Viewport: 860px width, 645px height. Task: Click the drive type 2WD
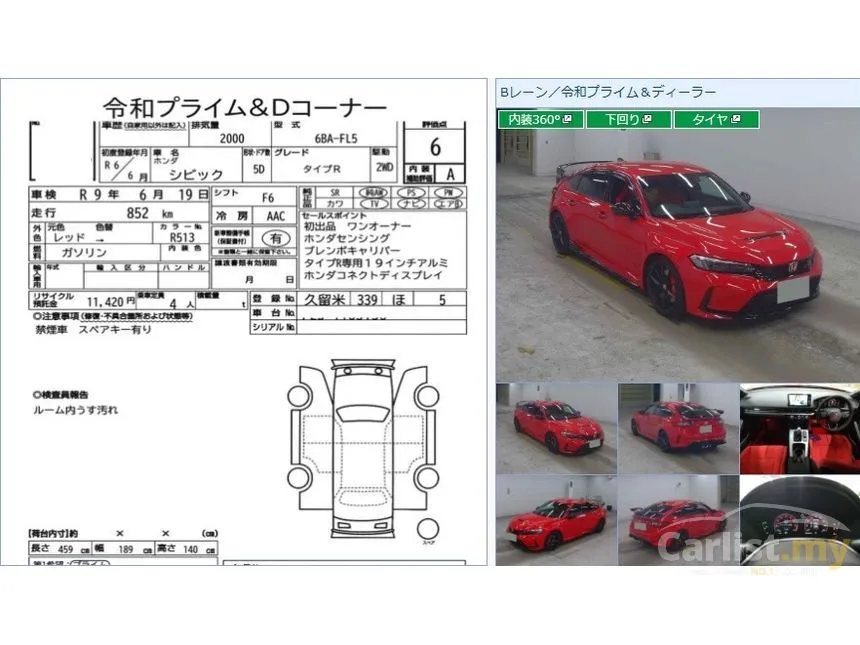pos(384,167)
